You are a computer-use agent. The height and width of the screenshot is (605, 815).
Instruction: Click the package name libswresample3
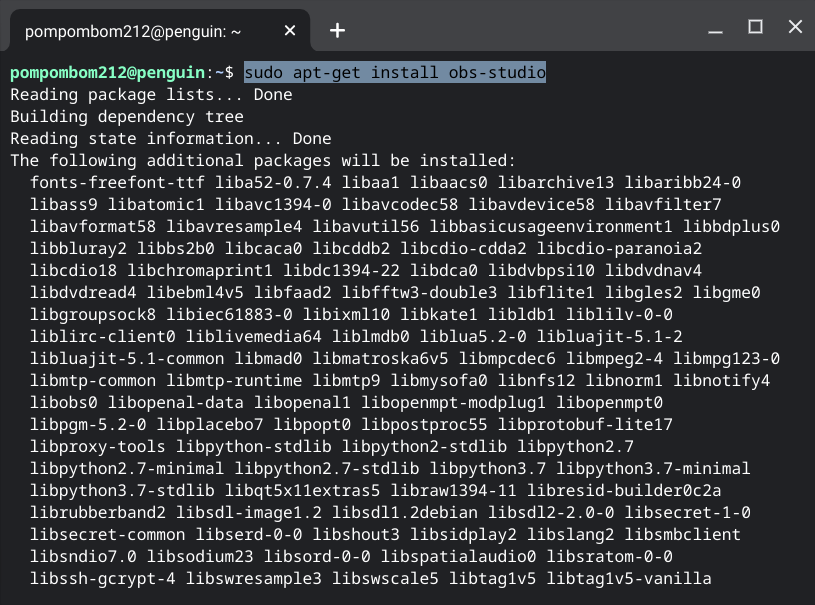point(254,578)
